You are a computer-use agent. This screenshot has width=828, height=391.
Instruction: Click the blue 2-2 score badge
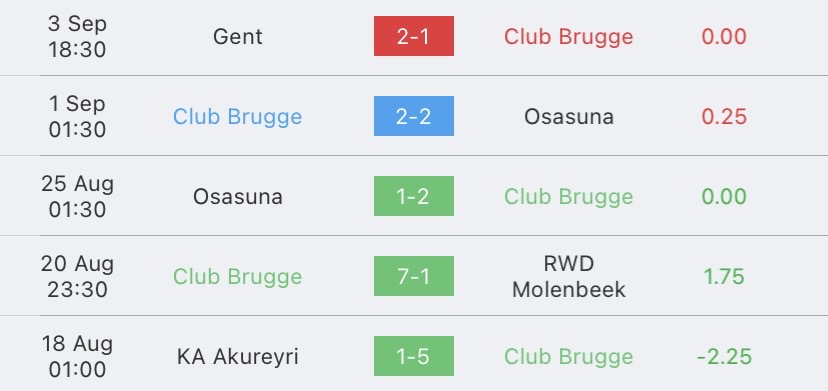click(x=413, y=116)
